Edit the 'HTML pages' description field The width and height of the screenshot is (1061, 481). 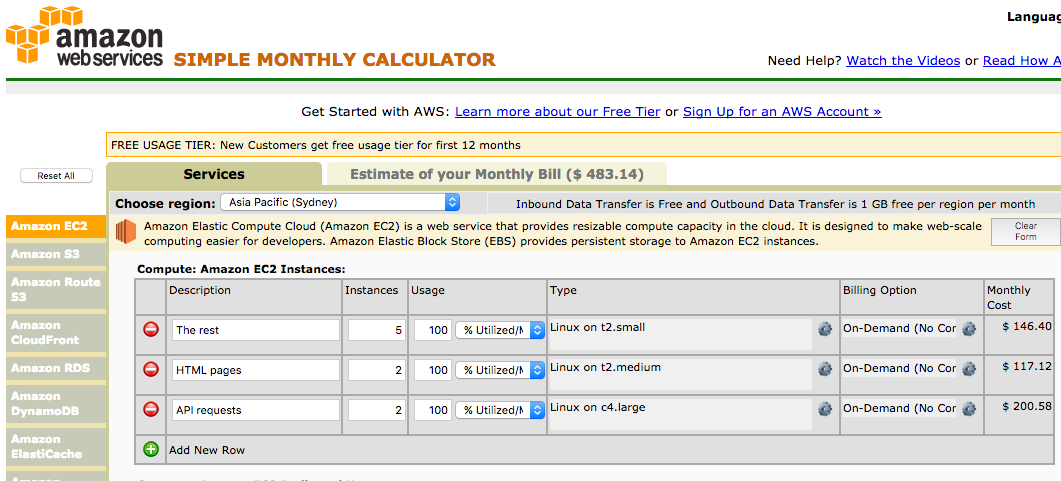256,370
